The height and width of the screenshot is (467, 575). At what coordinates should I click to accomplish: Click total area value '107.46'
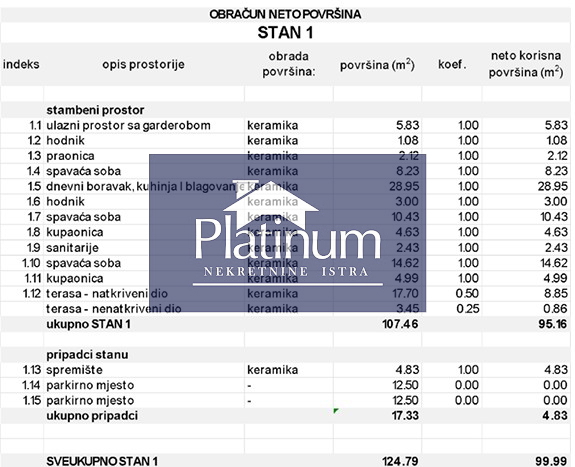coord(400,324)
